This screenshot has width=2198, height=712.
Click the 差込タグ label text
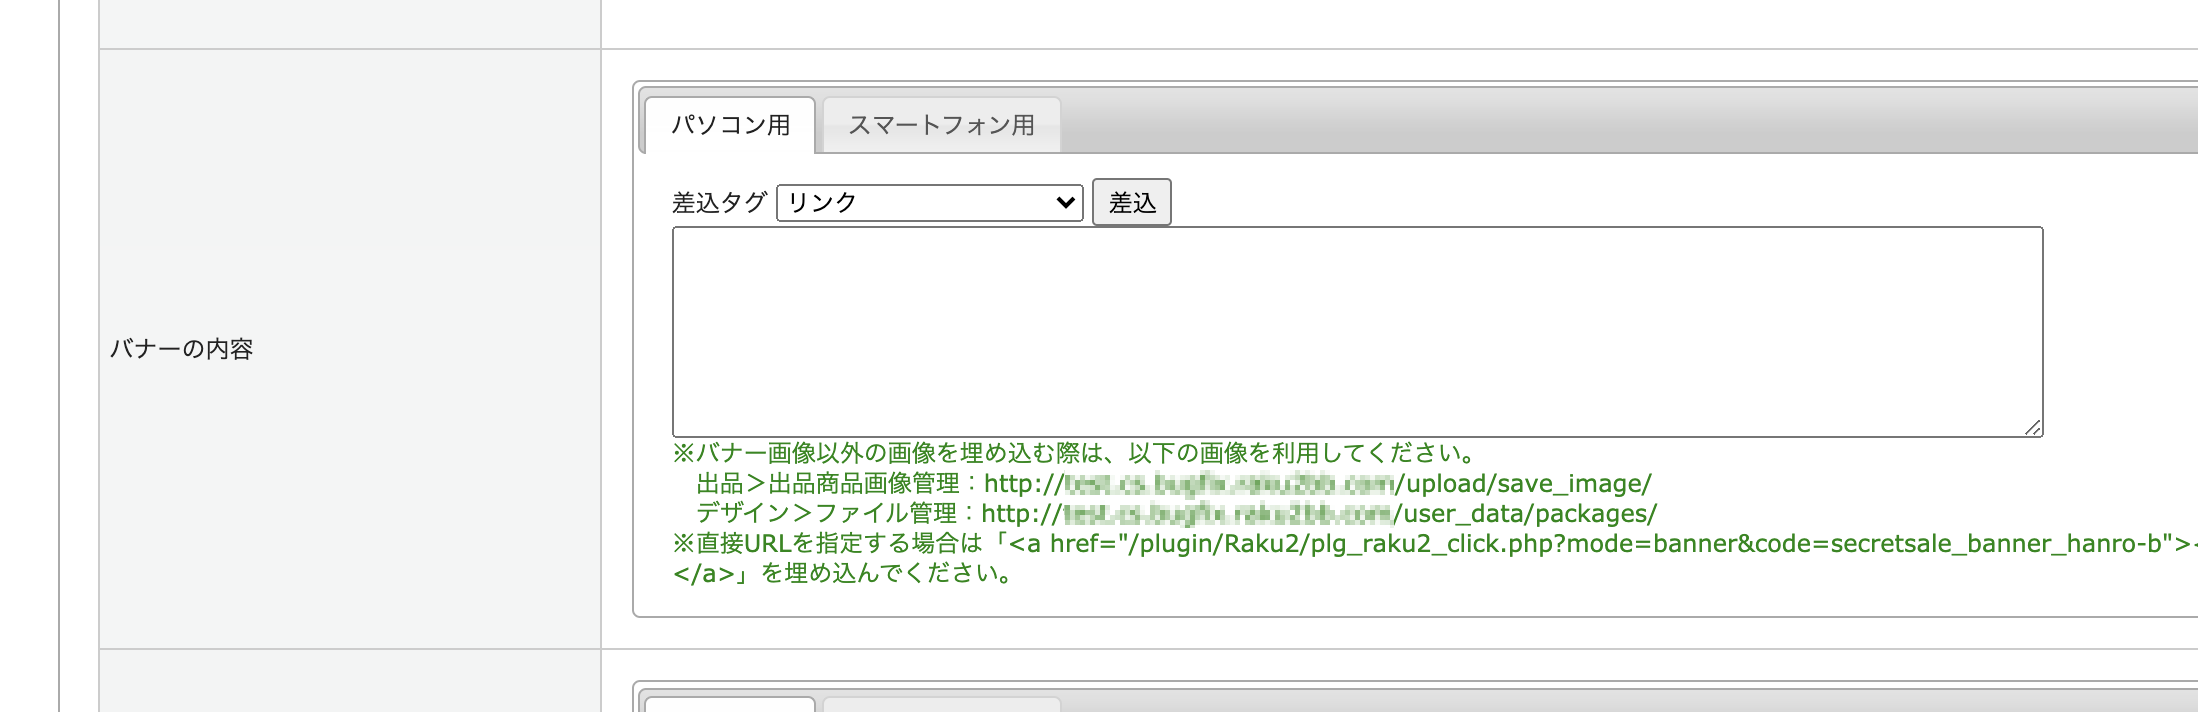[720, 203]
